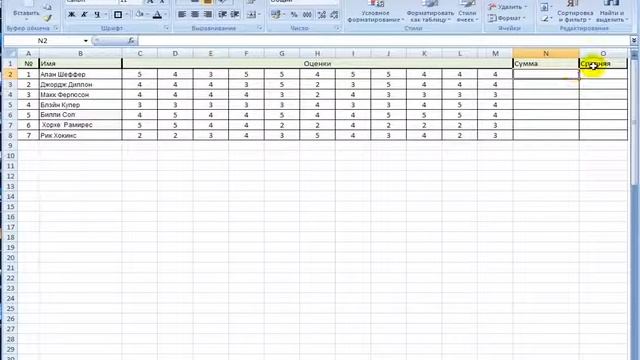Click the Clear eraser icon in Editing group

click(x=545, y=18)
